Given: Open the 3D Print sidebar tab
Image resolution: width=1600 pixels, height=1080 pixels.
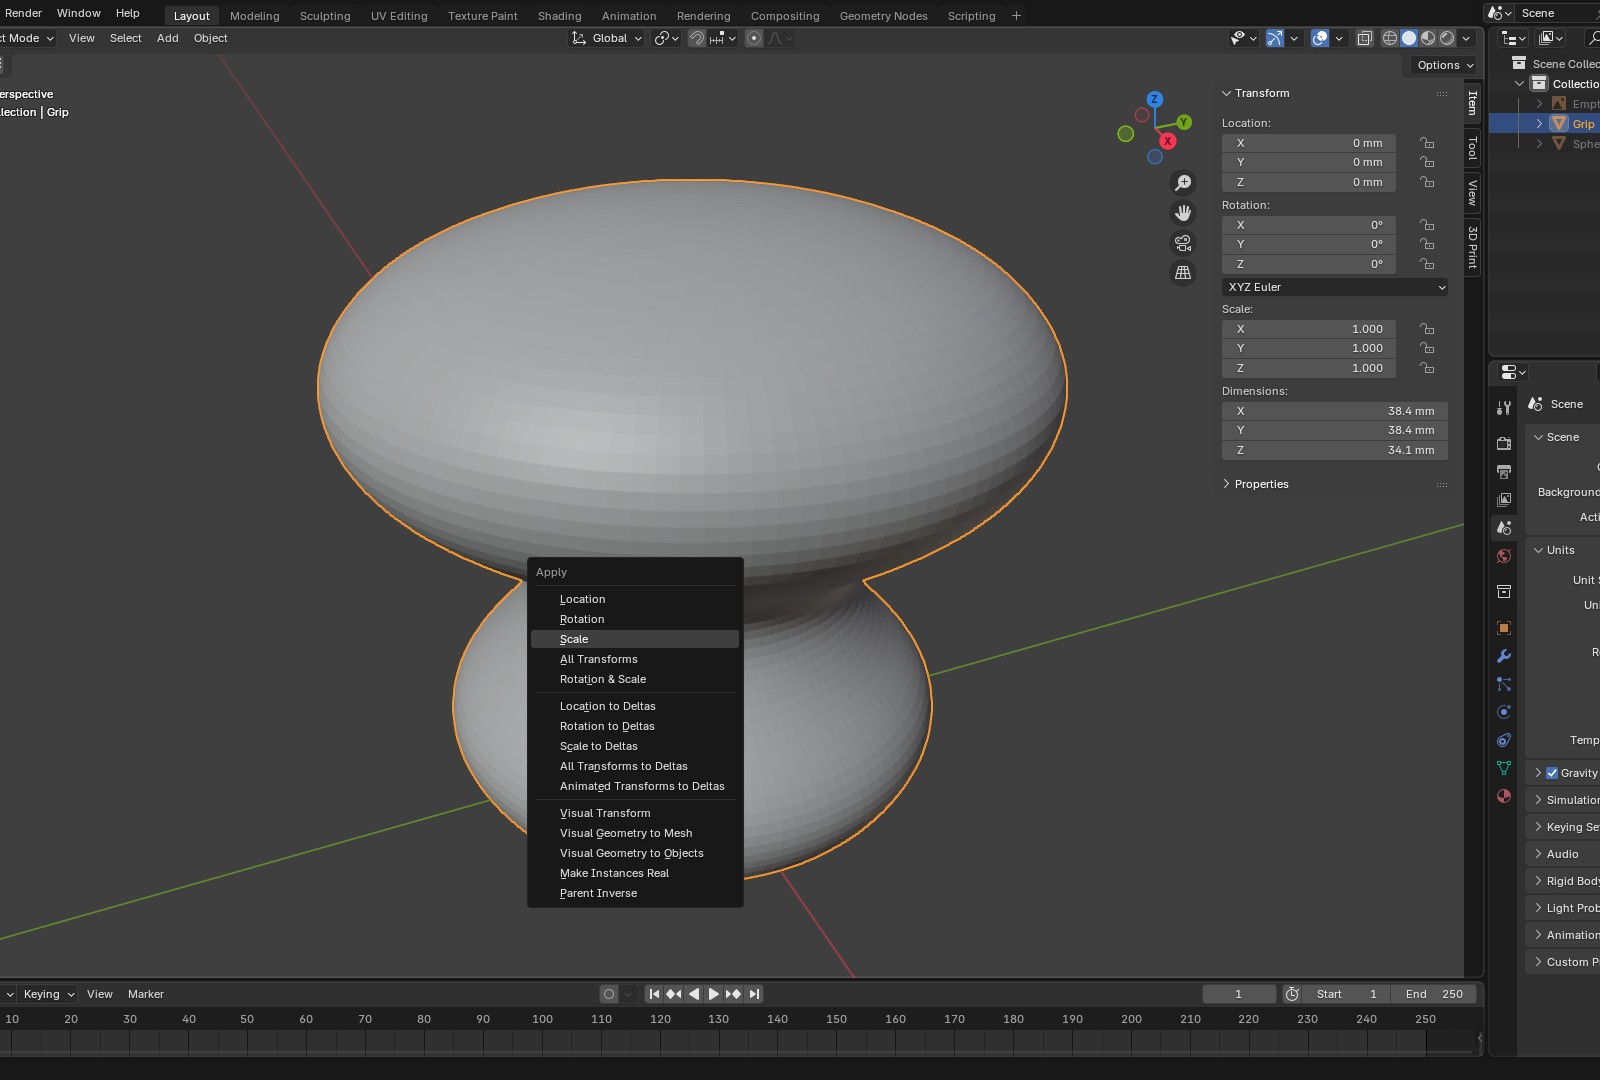Looking at the screenshot, I should [x=1472, y=247].
